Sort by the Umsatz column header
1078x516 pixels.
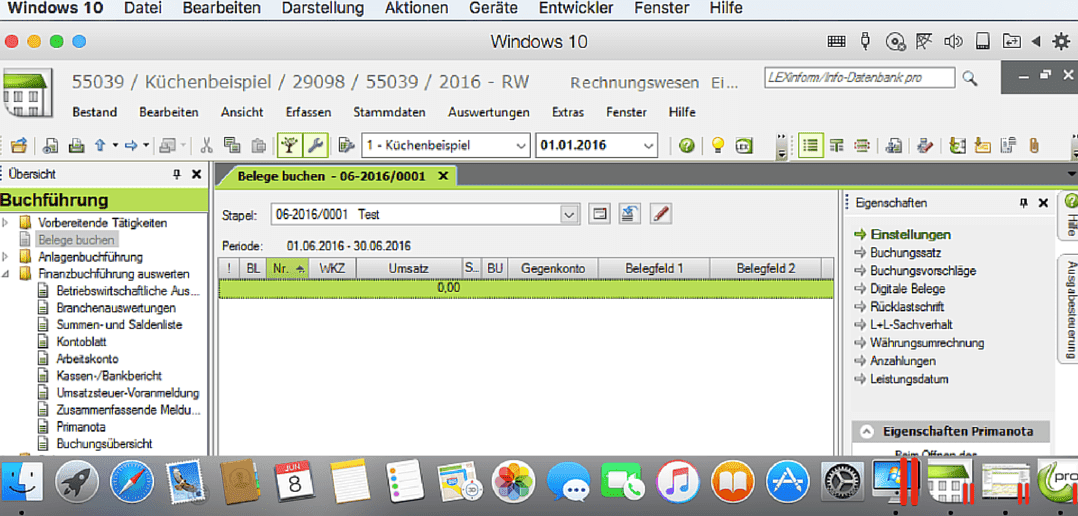tap(408, 269)
